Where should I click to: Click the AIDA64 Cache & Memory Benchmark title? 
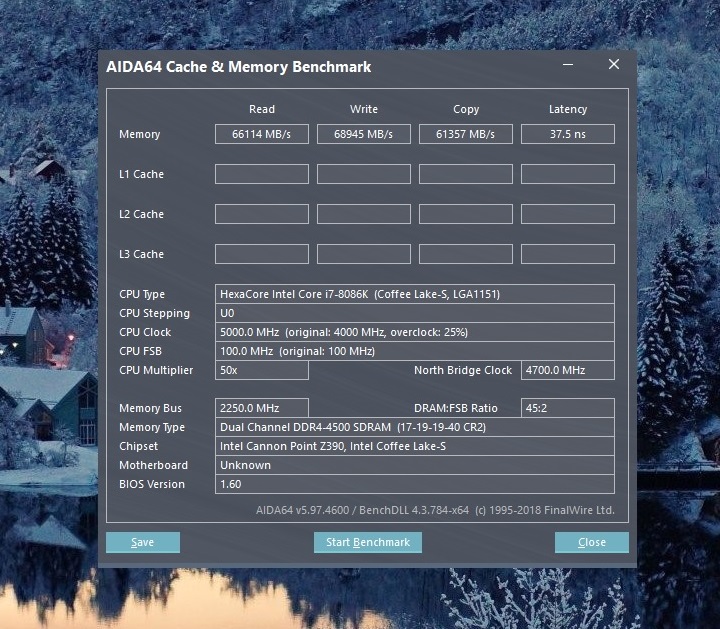pos(238,67)
